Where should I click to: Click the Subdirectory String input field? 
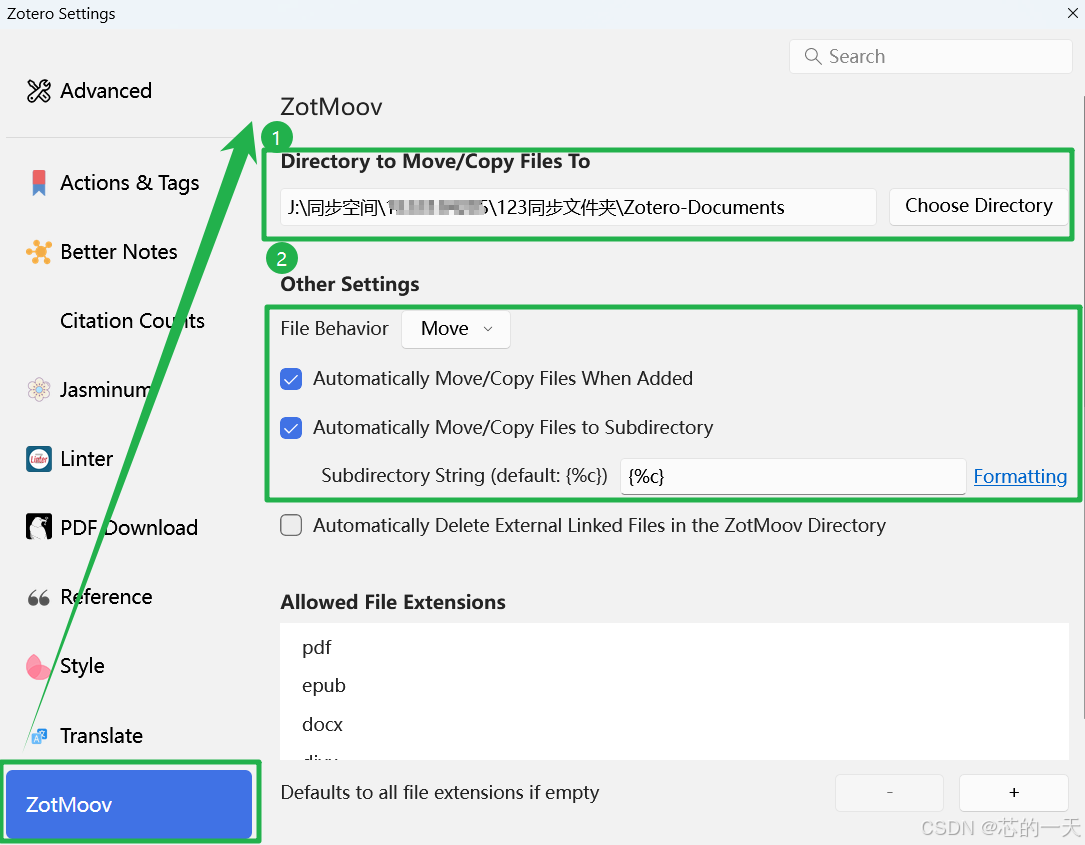[793, 477]
